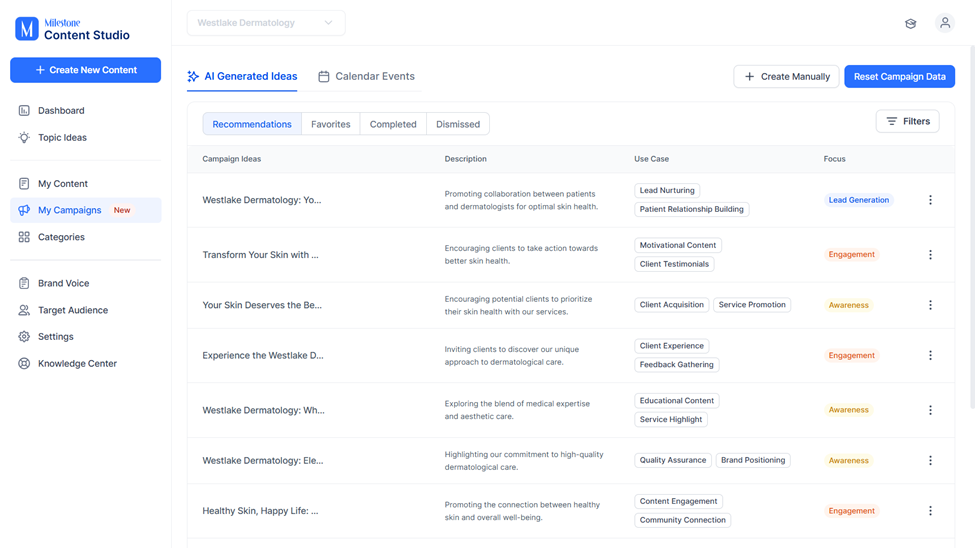Screen dimensions: 975x548
Task: Click the page vertical scrollbar
Action: [x=972, y=228]
